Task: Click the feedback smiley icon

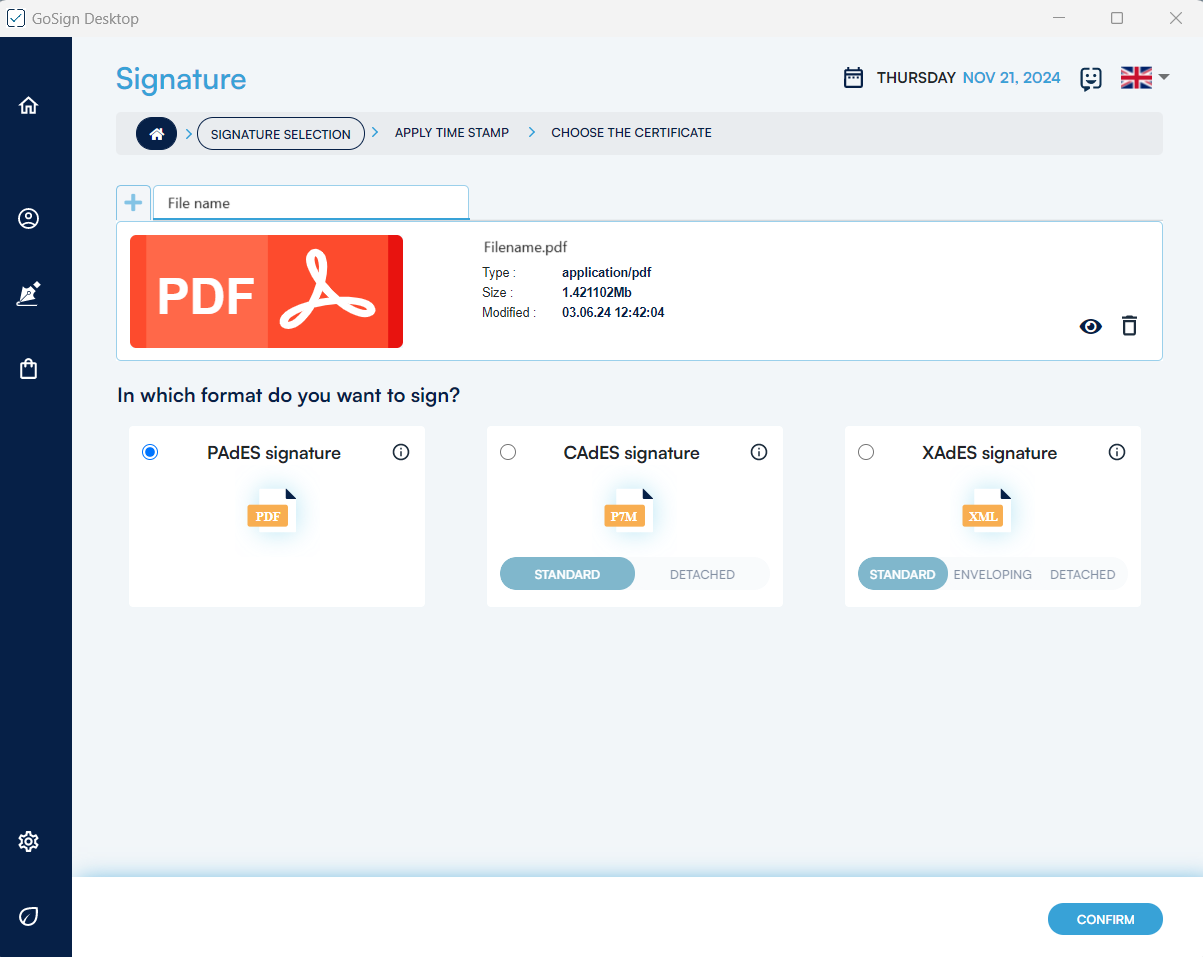Action: pos(1090,79)
